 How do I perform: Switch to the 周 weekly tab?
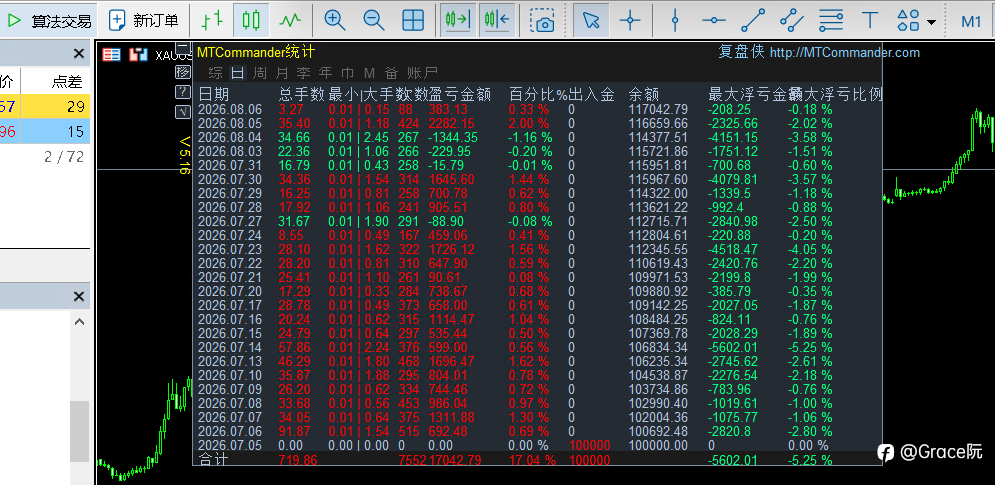(x=260, y=72)
